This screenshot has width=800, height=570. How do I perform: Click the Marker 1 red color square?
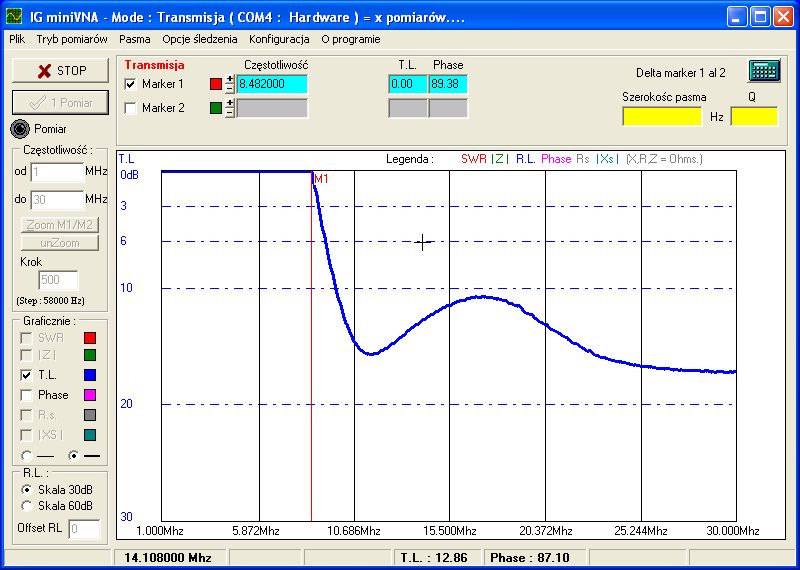[x=216, y=84]
